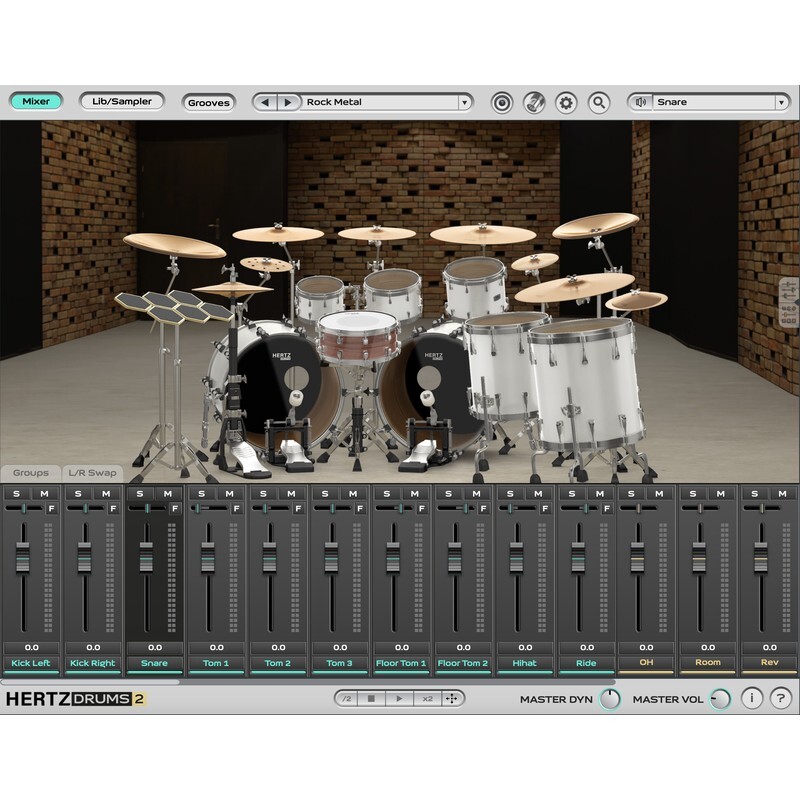The image size is (800, 800).
Task: Click the L/R Swap button
Action: [x=92, y=473]
